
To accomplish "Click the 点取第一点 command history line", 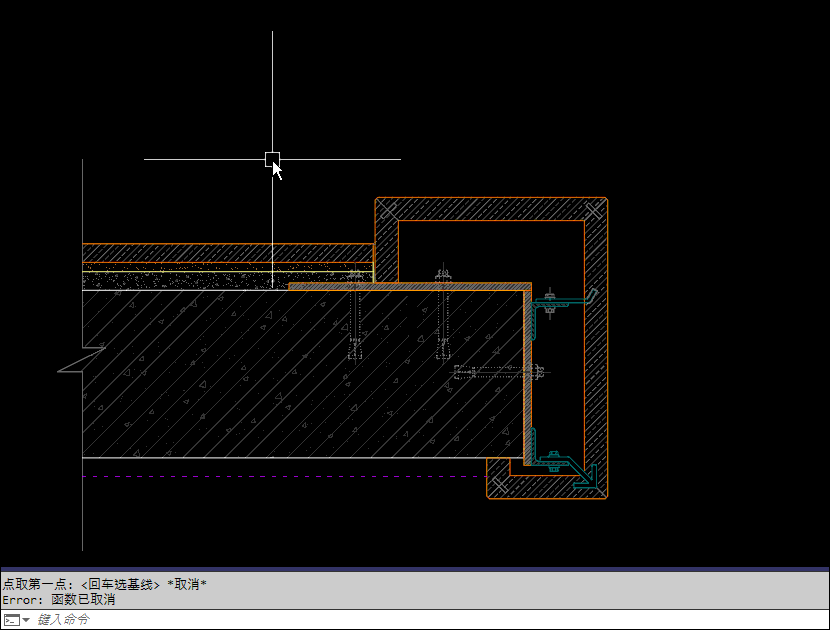I will pyautogui.click(x=104, y=584).
